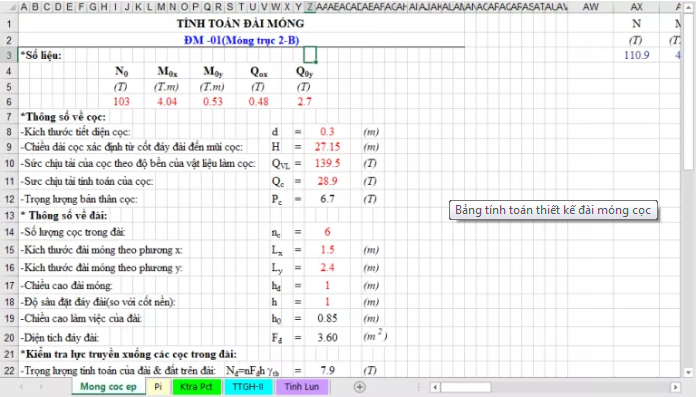Screen dimensions: 699x397
Task: Select the Q0y value 2.7
Action: pos(304,102)
